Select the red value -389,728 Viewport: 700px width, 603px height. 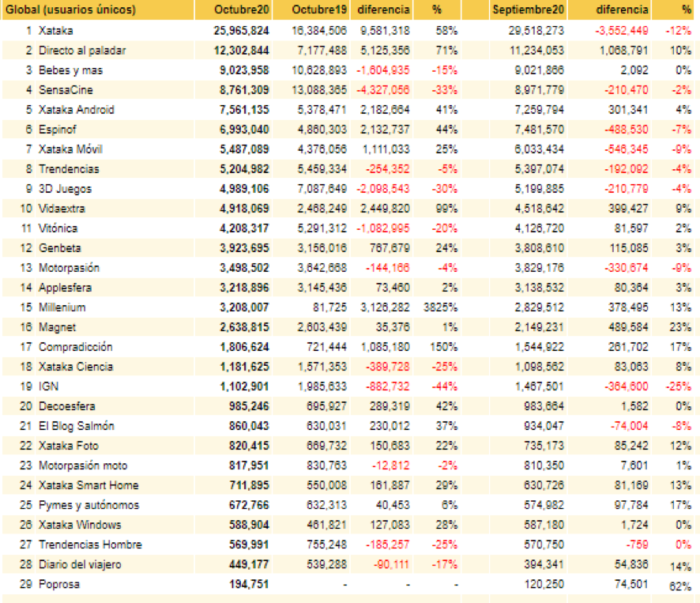tap(388, 366)
